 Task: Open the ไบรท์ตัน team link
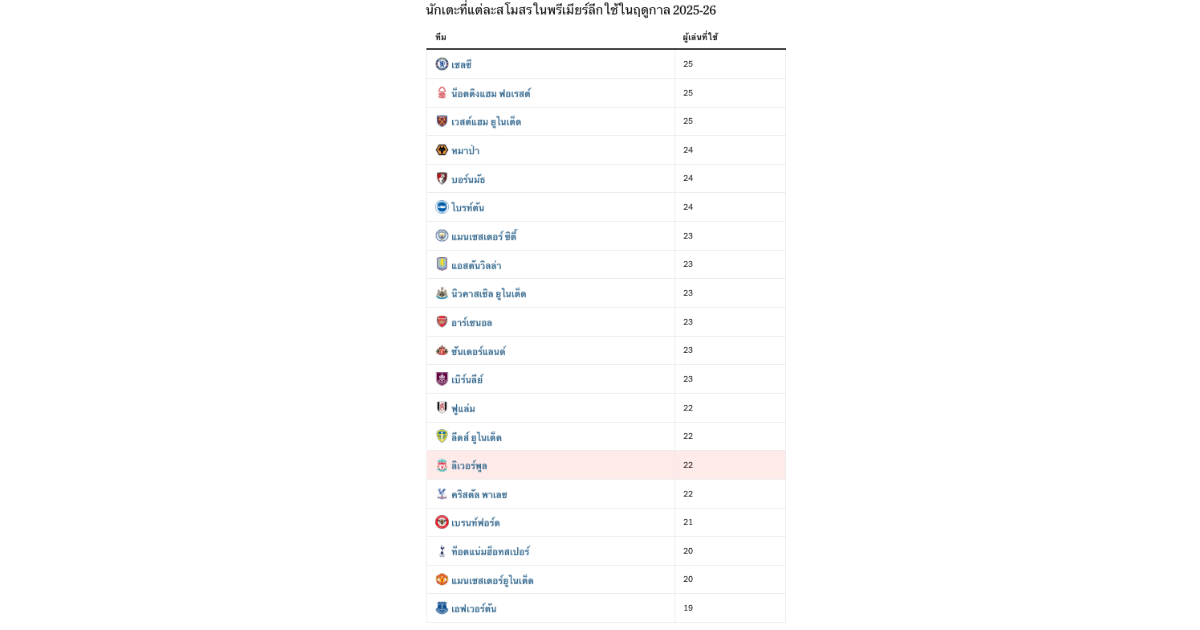tap(468, 208)
